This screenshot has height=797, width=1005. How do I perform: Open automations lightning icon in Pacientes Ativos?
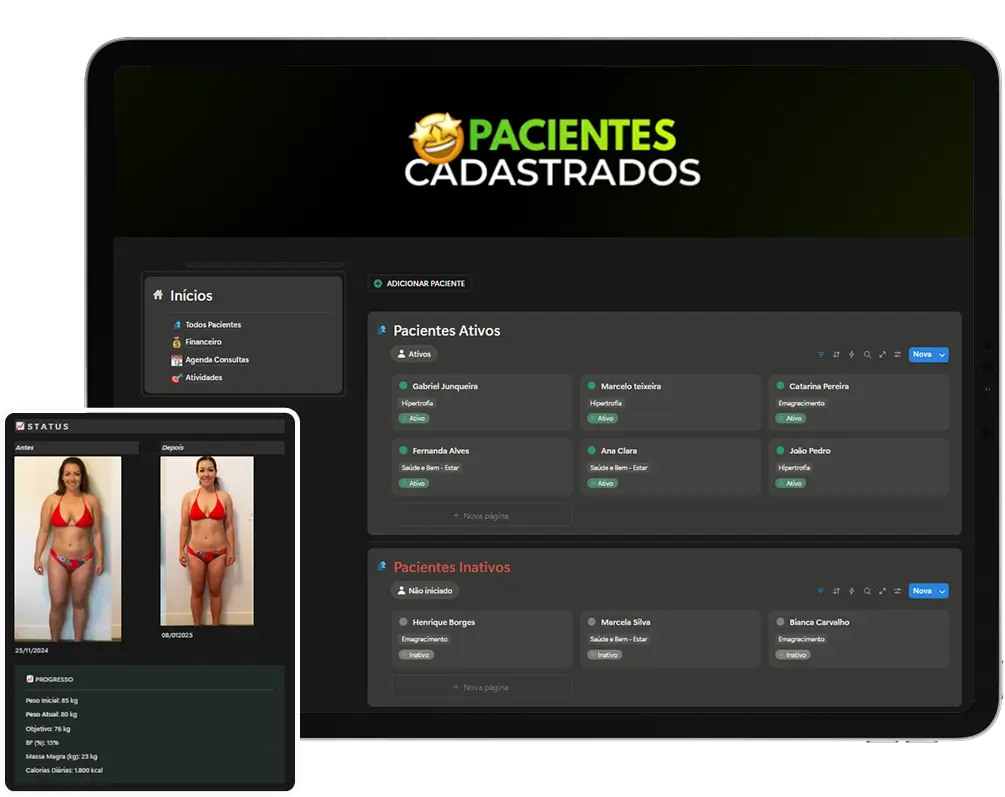[x=851, y=354]
